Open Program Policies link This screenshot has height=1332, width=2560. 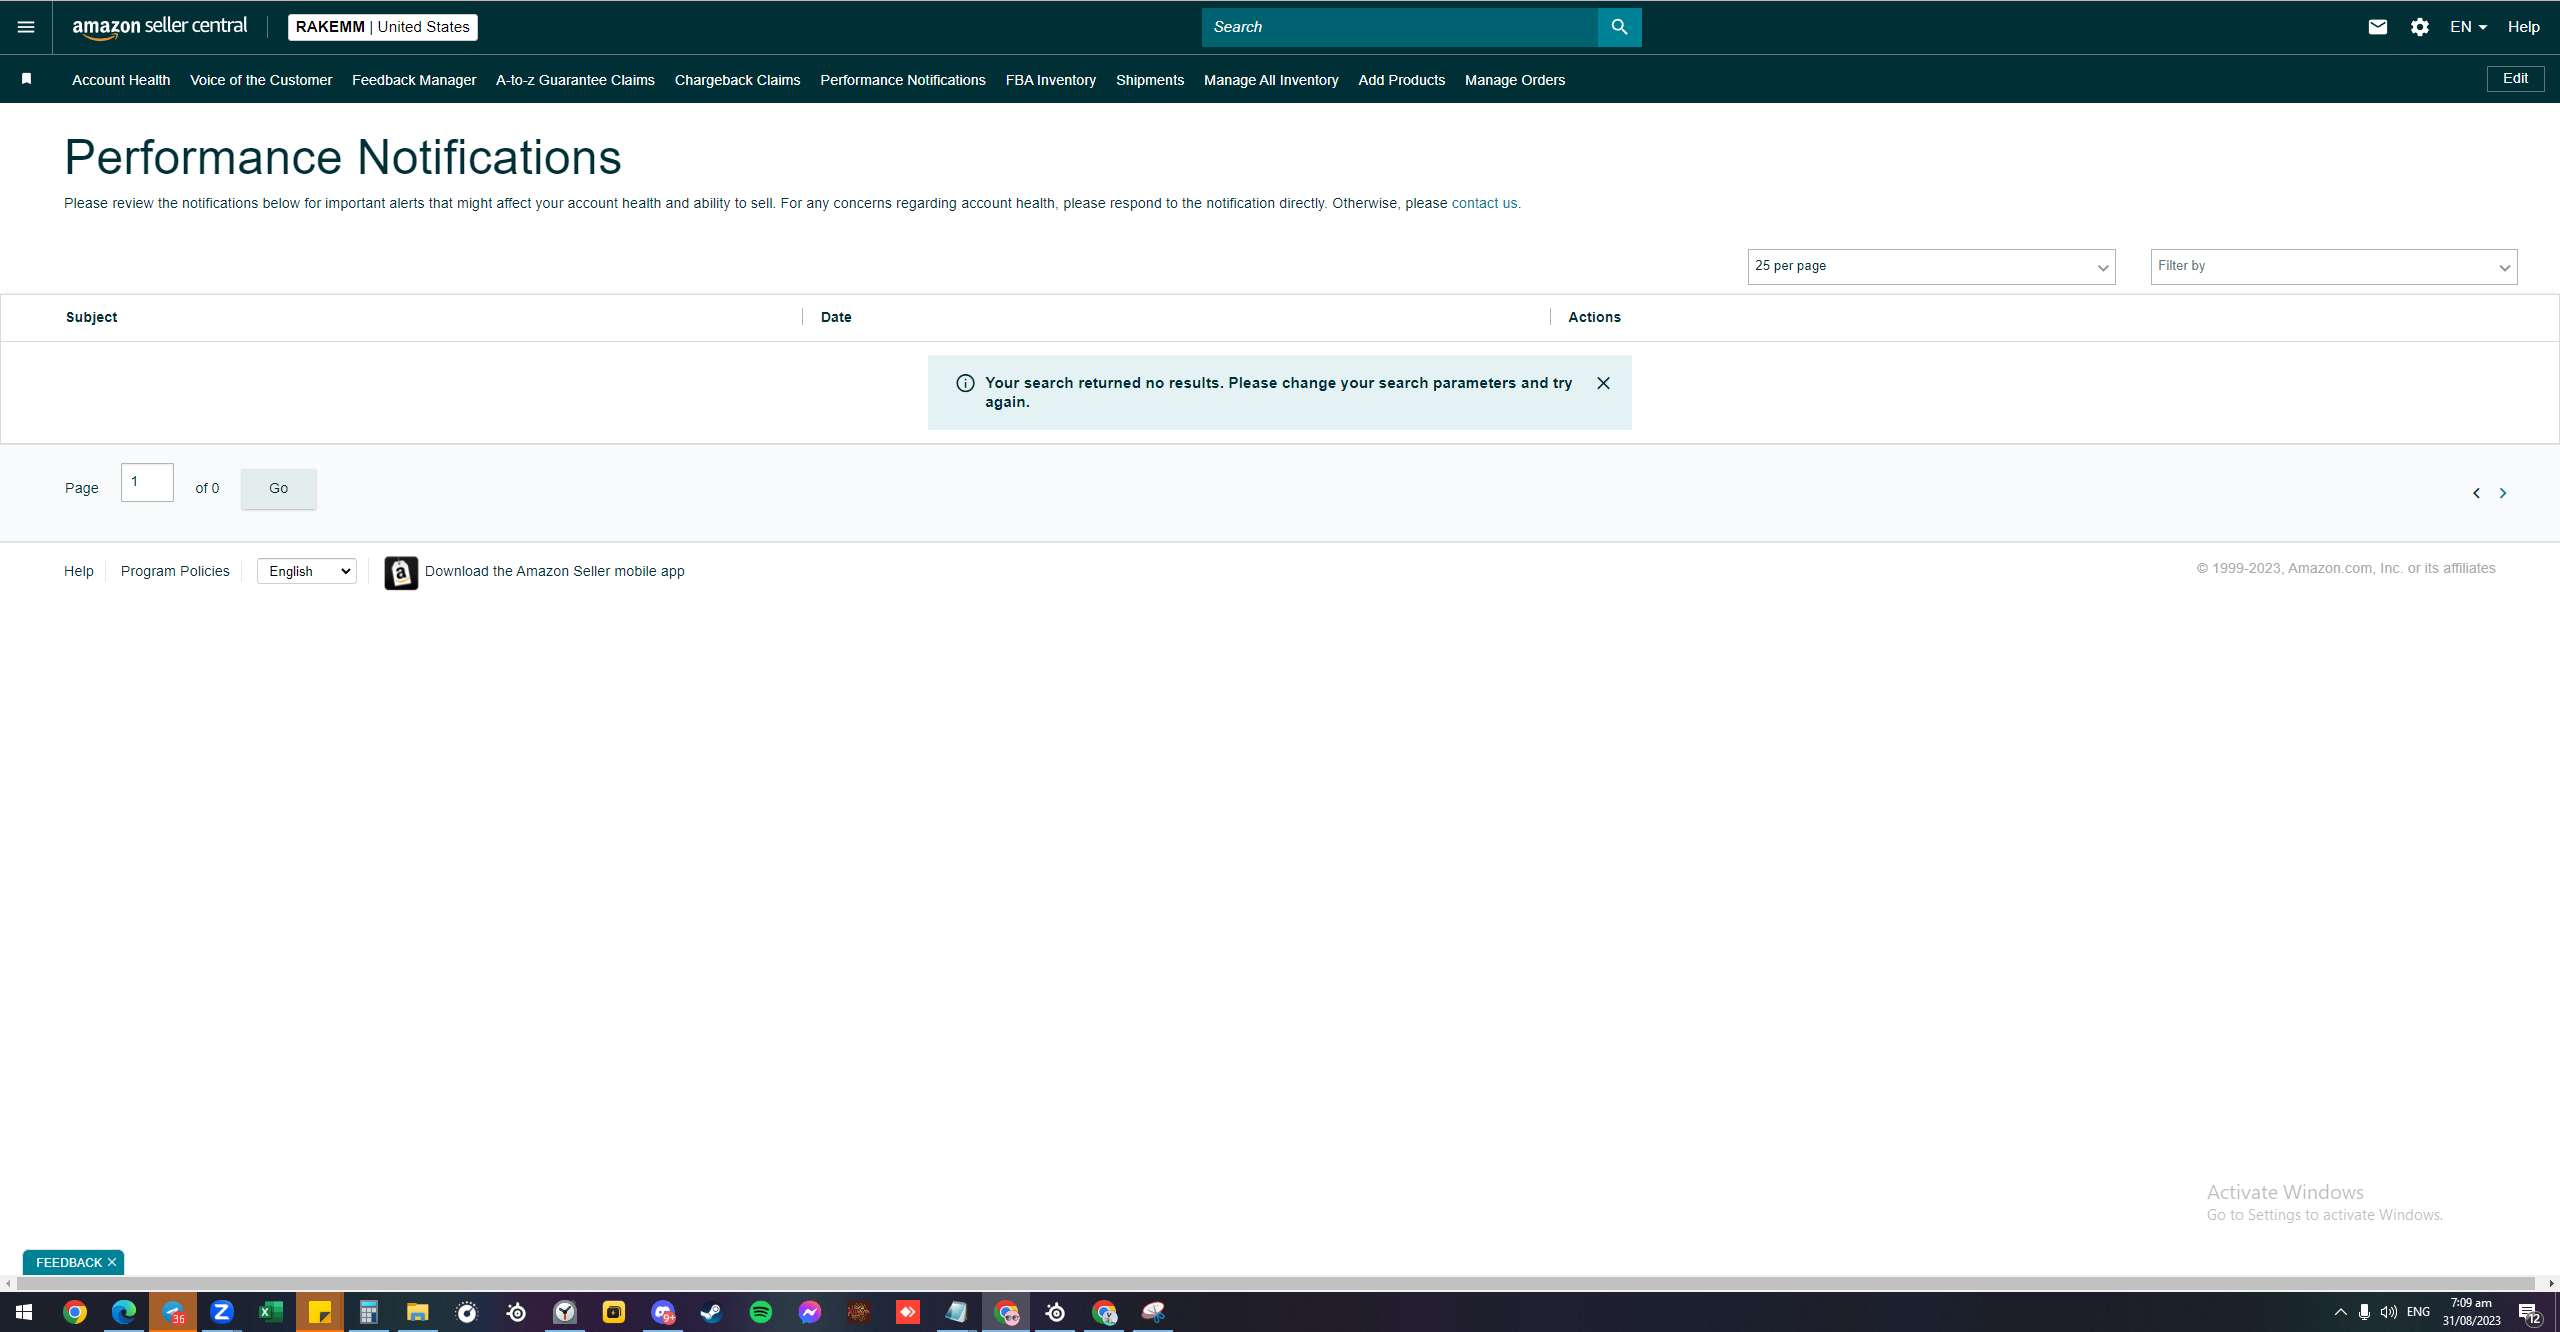175,571
